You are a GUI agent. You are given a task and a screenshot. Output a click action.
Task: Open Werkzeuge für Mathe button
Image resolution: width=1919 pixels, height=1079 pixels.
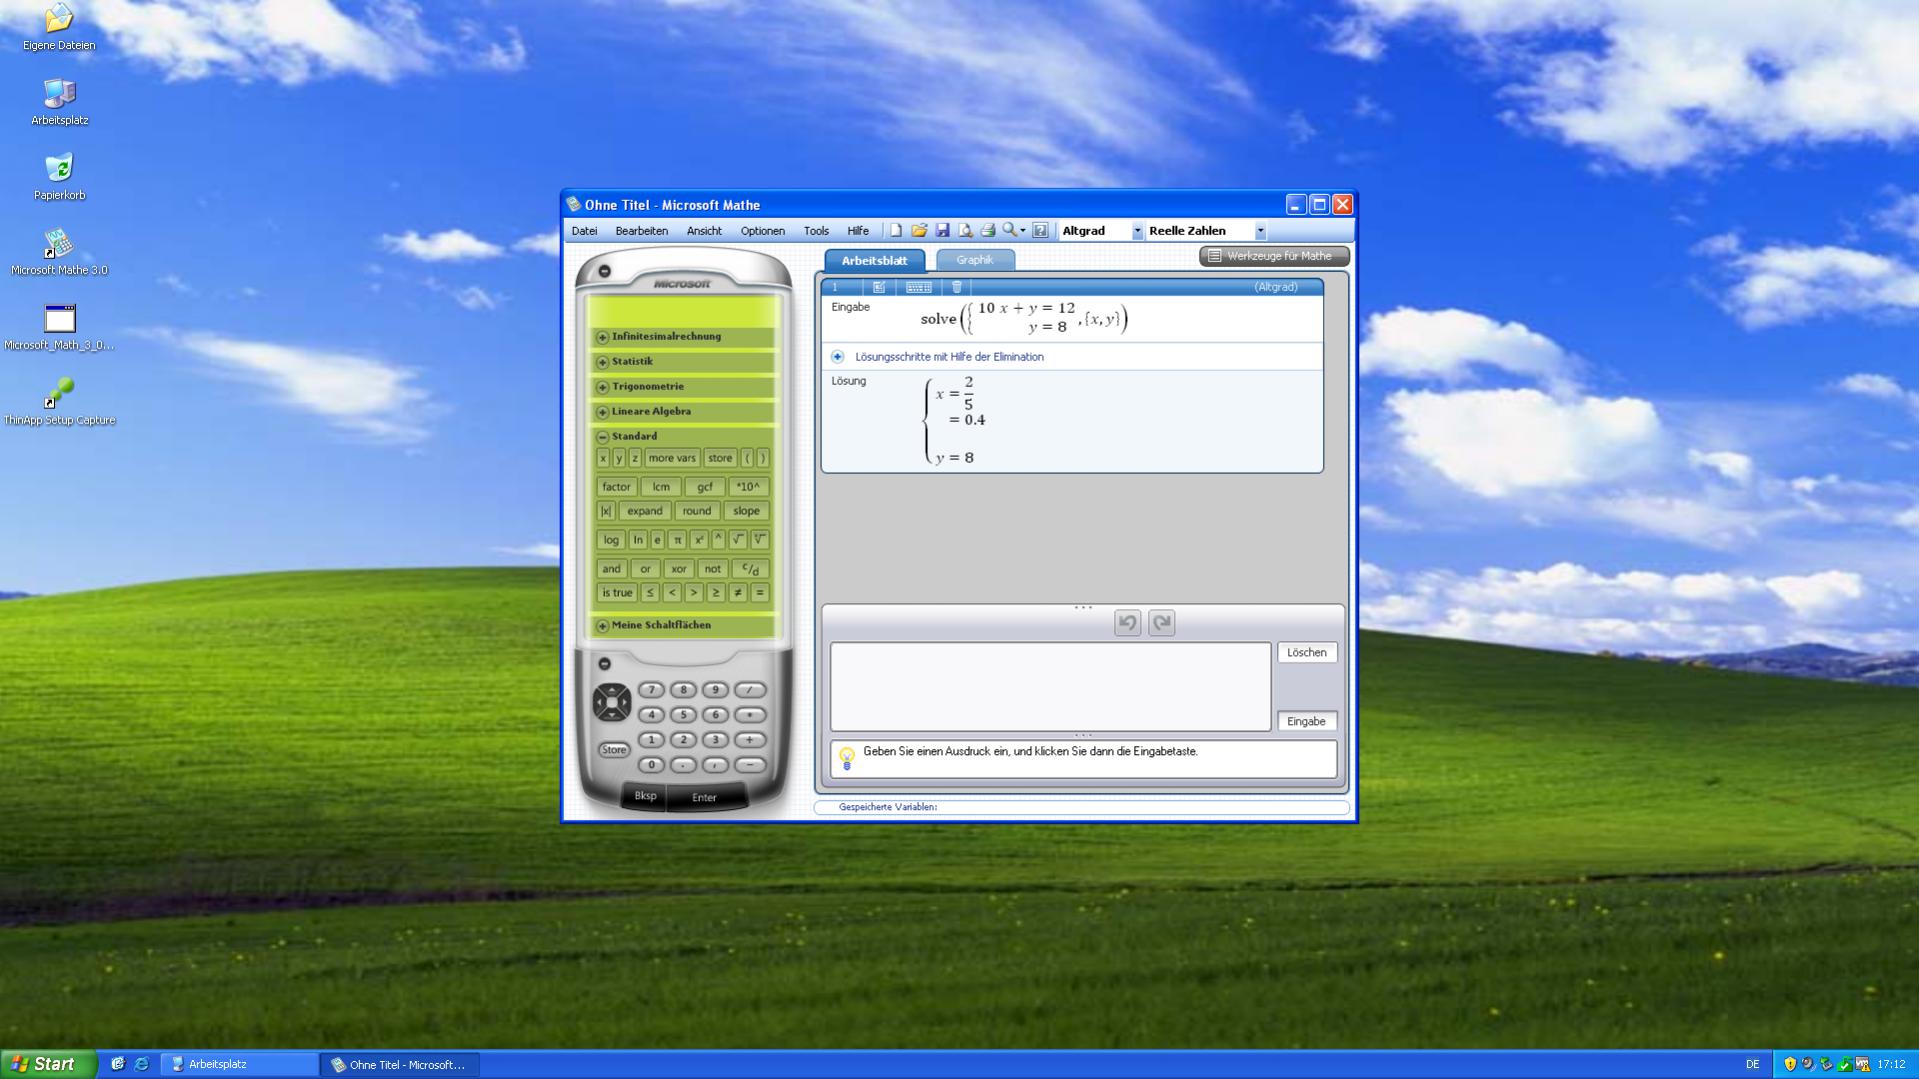(x=1273, y=256)
